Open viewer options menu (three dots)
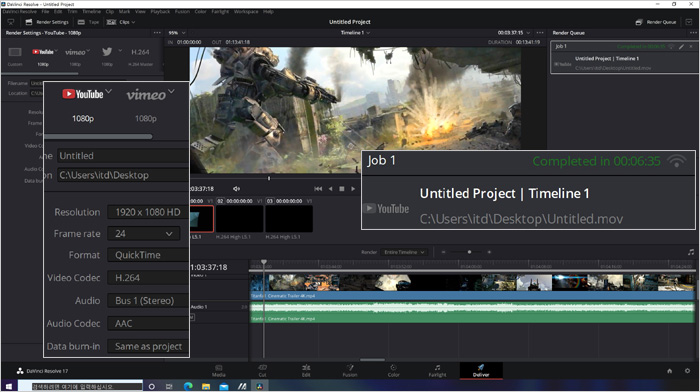This screenshot has height=392, width=700. click(540, 33)
